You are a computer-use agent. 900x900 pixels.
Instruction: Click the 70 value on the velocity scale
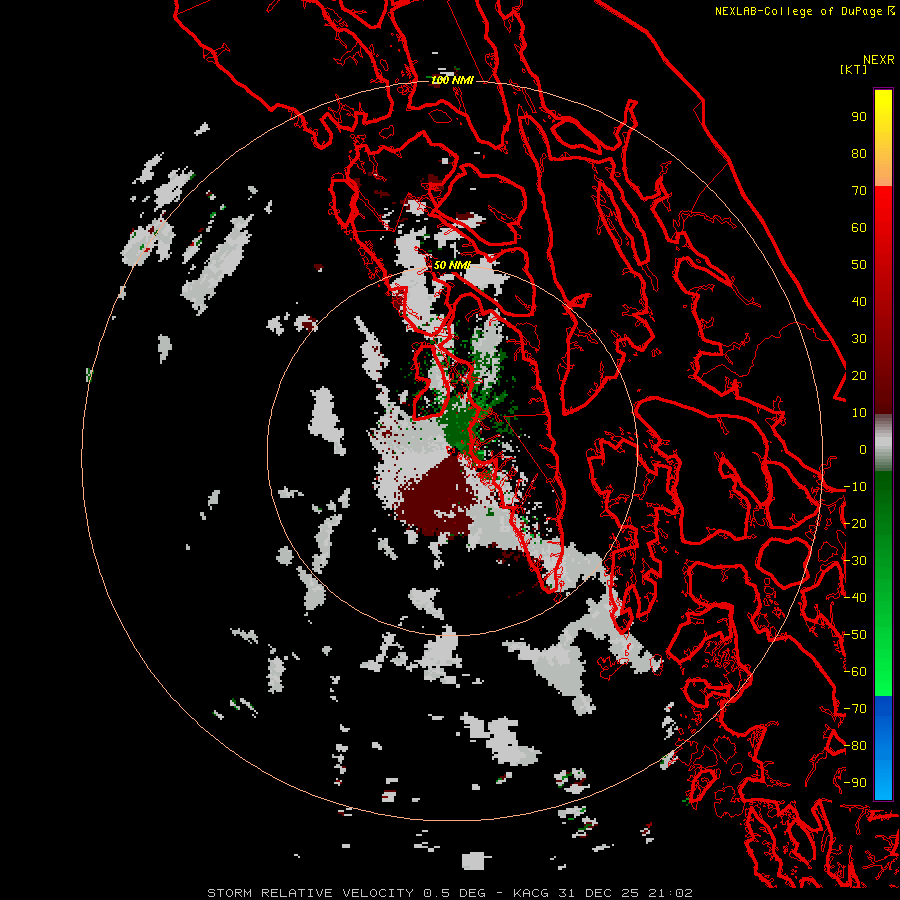859,191
